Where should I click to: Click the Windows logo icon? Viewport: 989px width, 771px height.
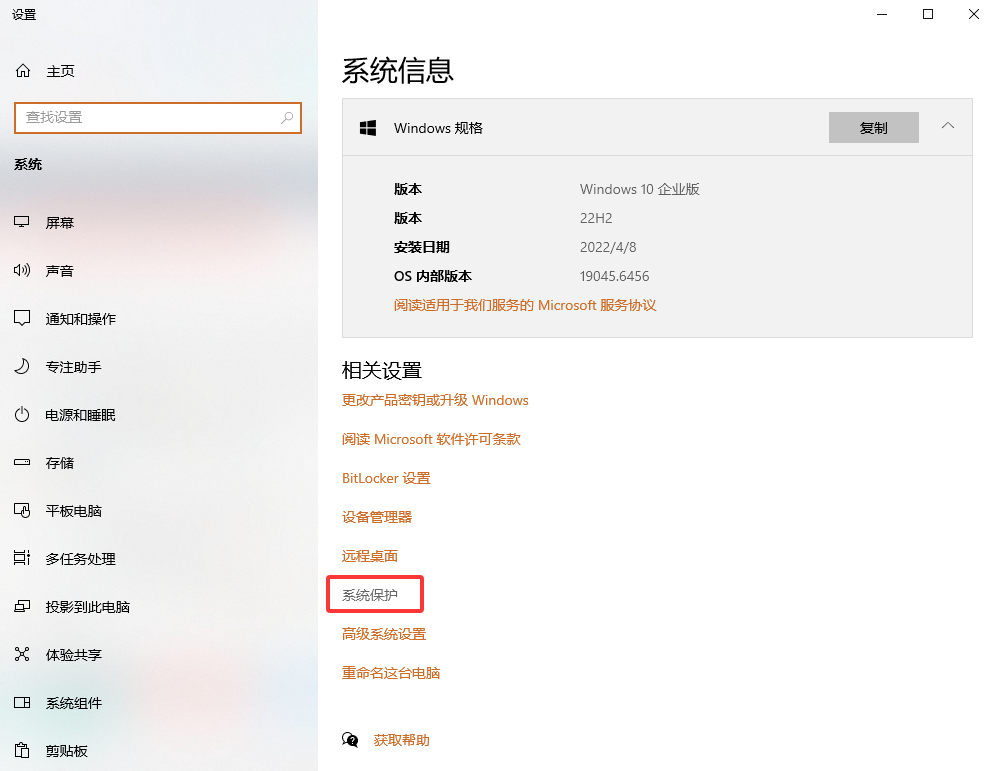point(368,128)
